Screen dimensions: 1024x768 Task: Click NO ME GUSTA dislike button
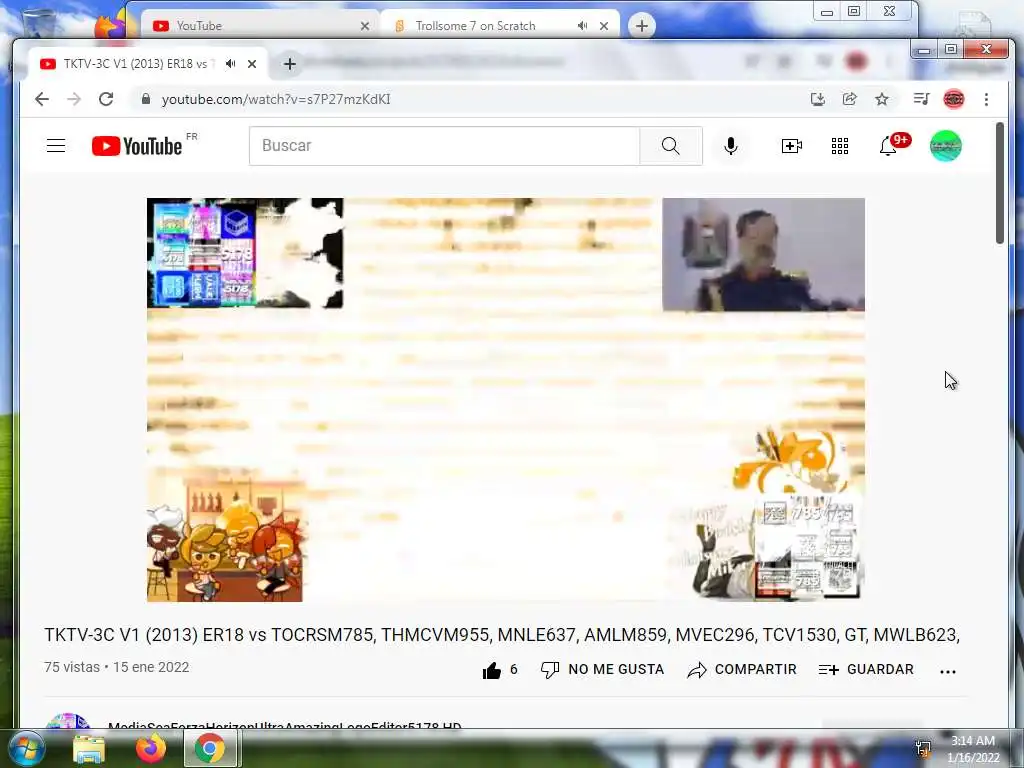(x=602, y=670)
